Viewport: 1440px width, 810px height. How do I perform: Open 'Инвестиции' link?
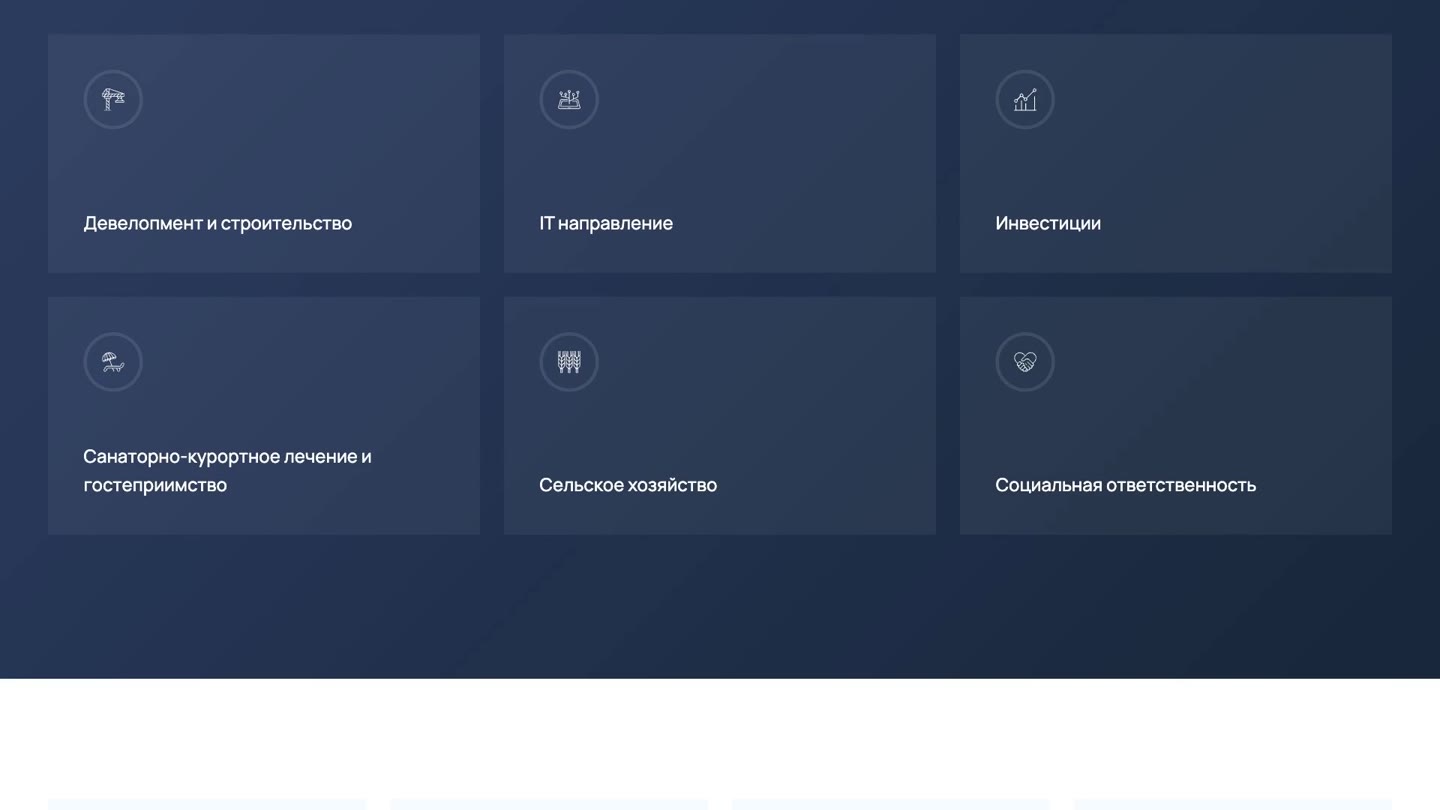click(x=1048, y=223)
